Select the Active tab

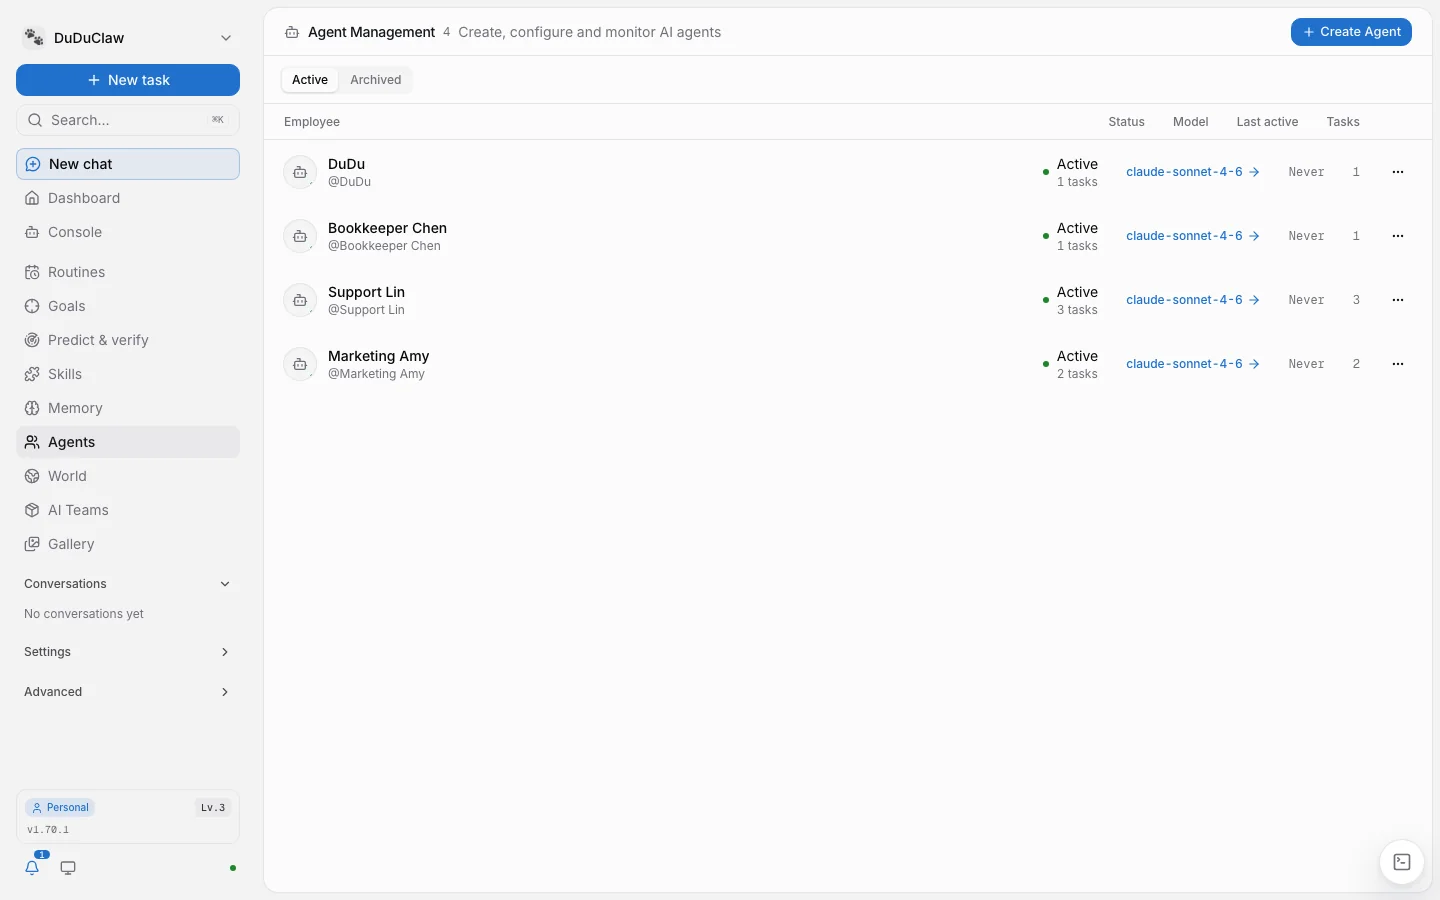pos(310,80)
